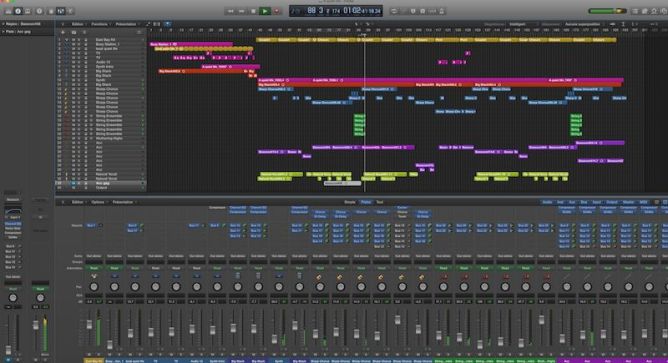Screen dimensions: 668x363
Task: Click the Tout mixer view button
Action: click(x=379, y=202)
